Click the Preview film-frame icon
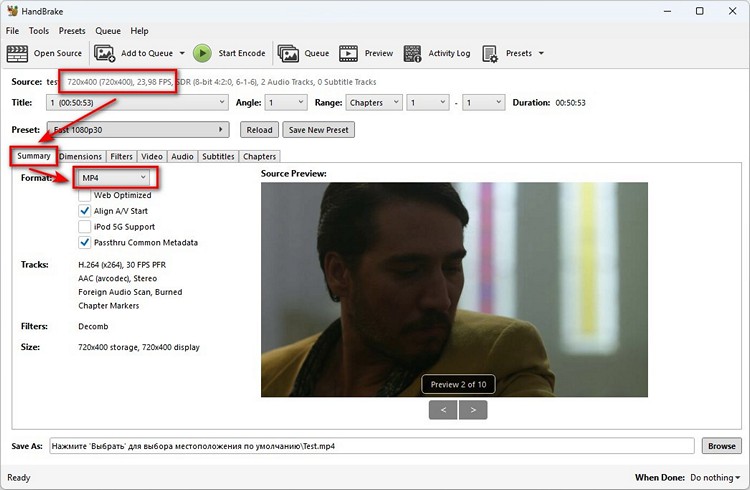 [x=348, y=53]
